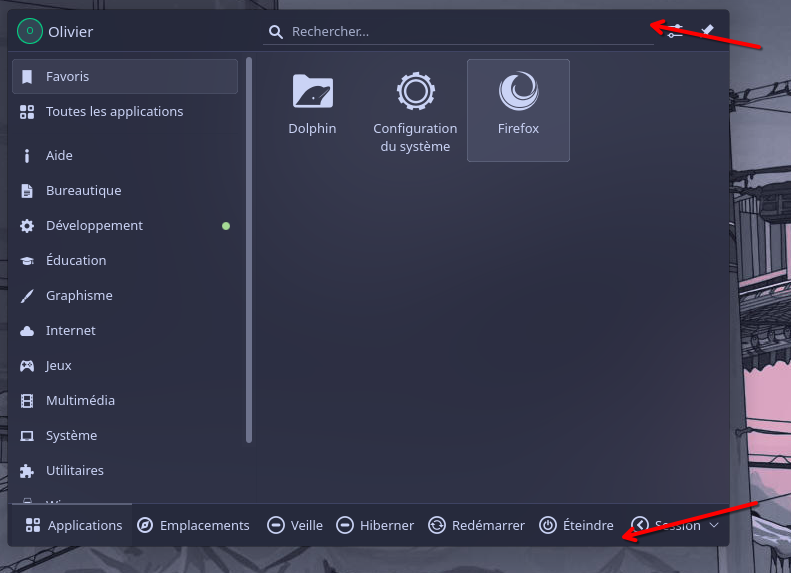Toggle the pin to keep menu open

708,31
